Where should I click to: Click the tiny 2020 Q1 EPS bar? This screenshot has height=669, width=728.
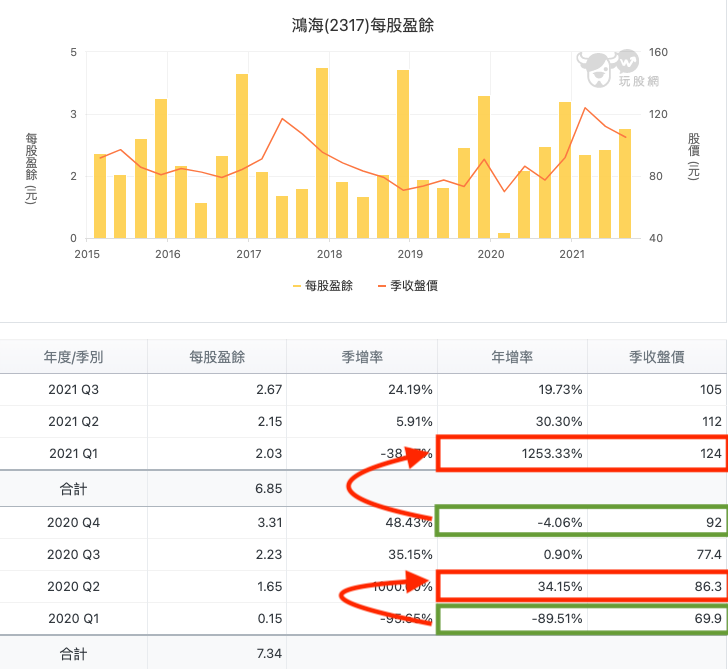pyautogui.click(x=504, y=235)
